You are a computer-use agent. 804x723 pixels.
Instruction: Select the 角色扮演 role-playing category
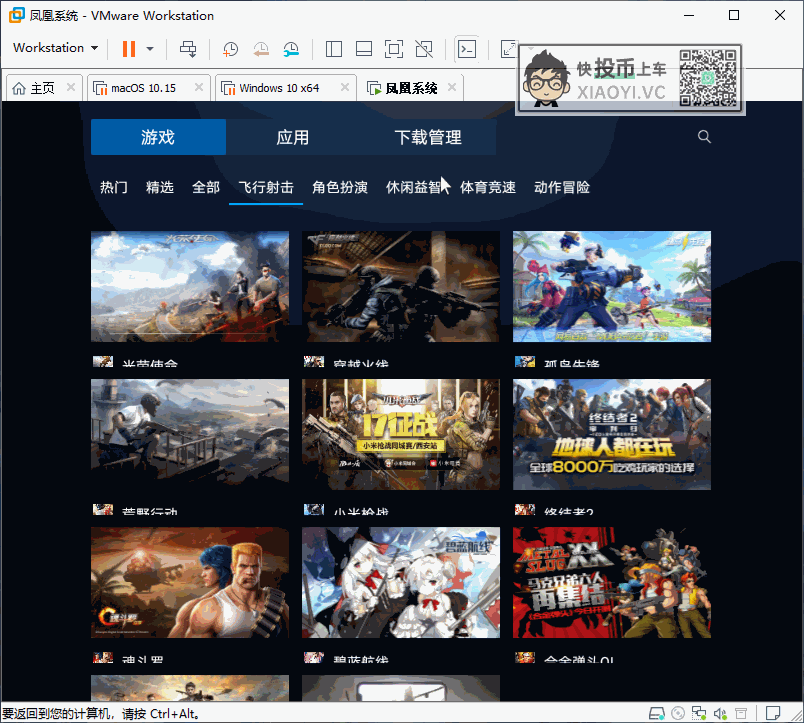point(340,187)
